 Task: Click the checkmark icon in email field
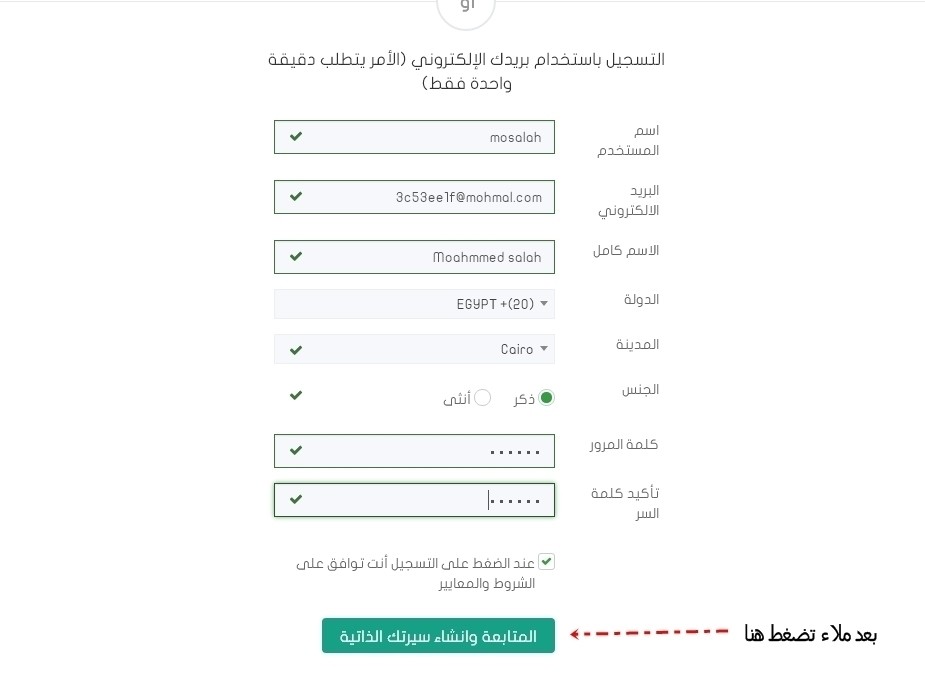click(x=296, y=197)
